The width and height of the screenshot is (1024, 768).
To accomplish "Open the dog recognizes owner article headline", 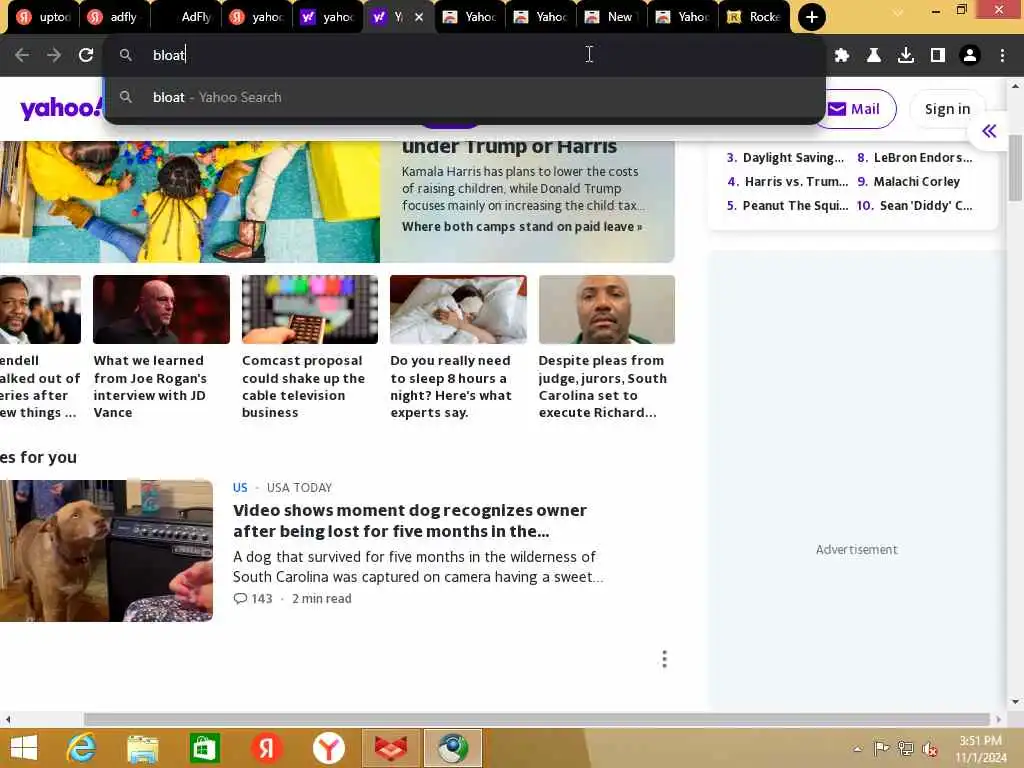I will point(409,520).
